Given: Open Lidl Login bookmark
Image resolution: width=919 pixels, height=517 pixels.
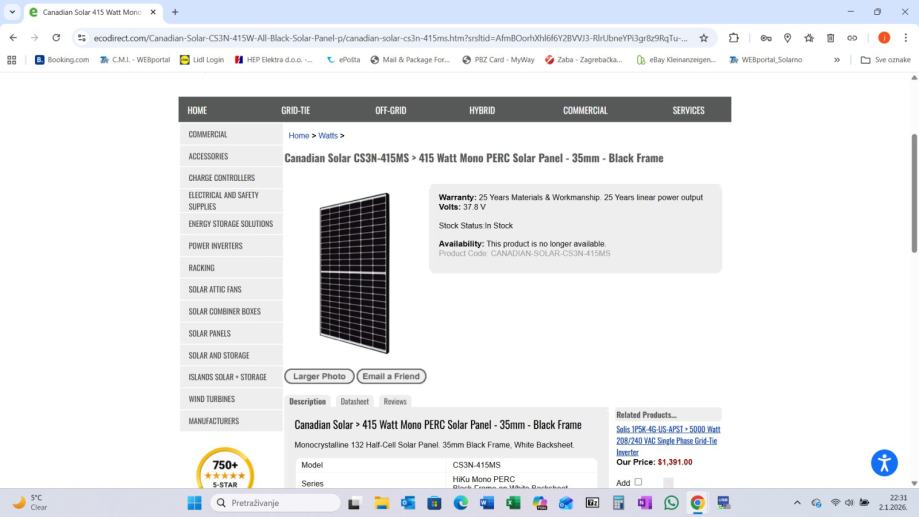Looking at the screenshot, I should tap(202, 60).
